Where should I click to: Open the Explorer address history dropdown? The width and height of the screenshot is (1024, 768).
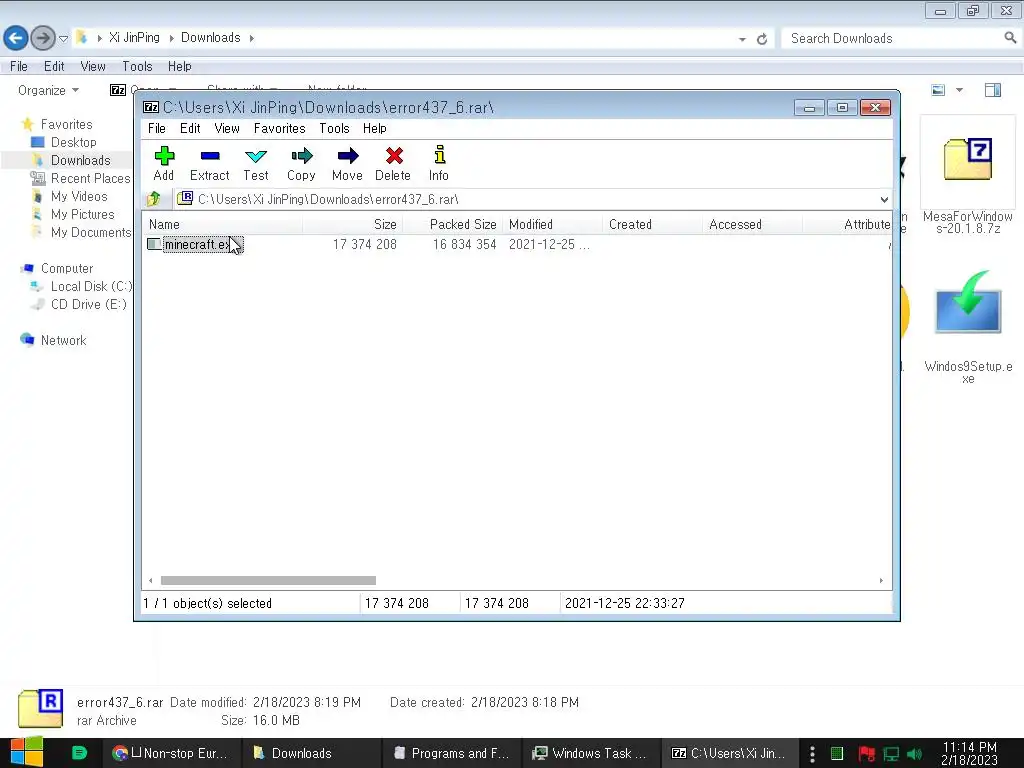(742, 39)
